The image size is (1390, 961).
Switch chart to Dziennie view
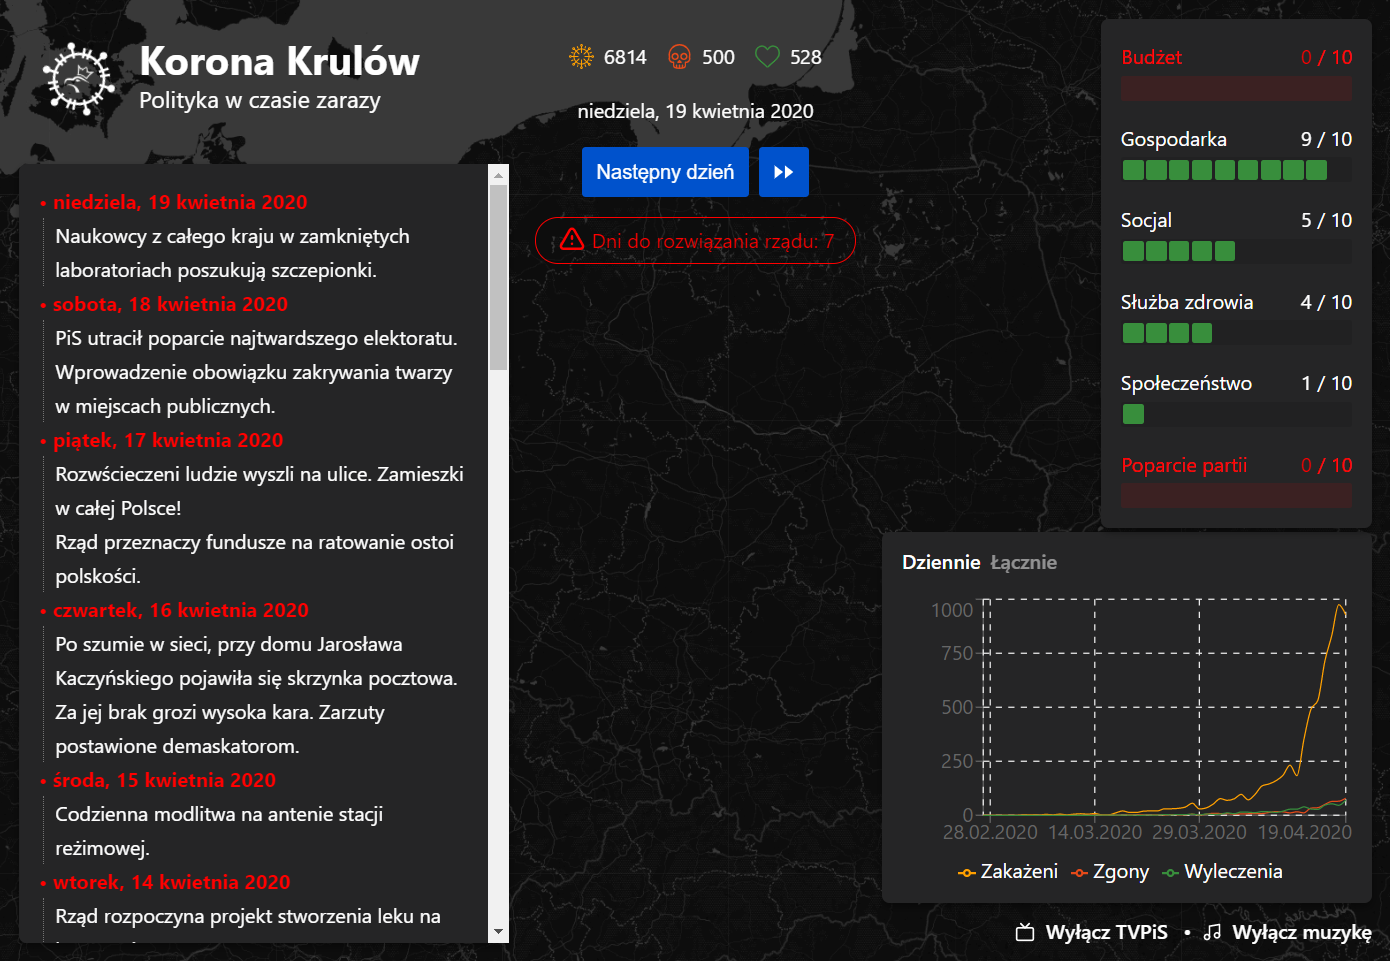[941, 562]
